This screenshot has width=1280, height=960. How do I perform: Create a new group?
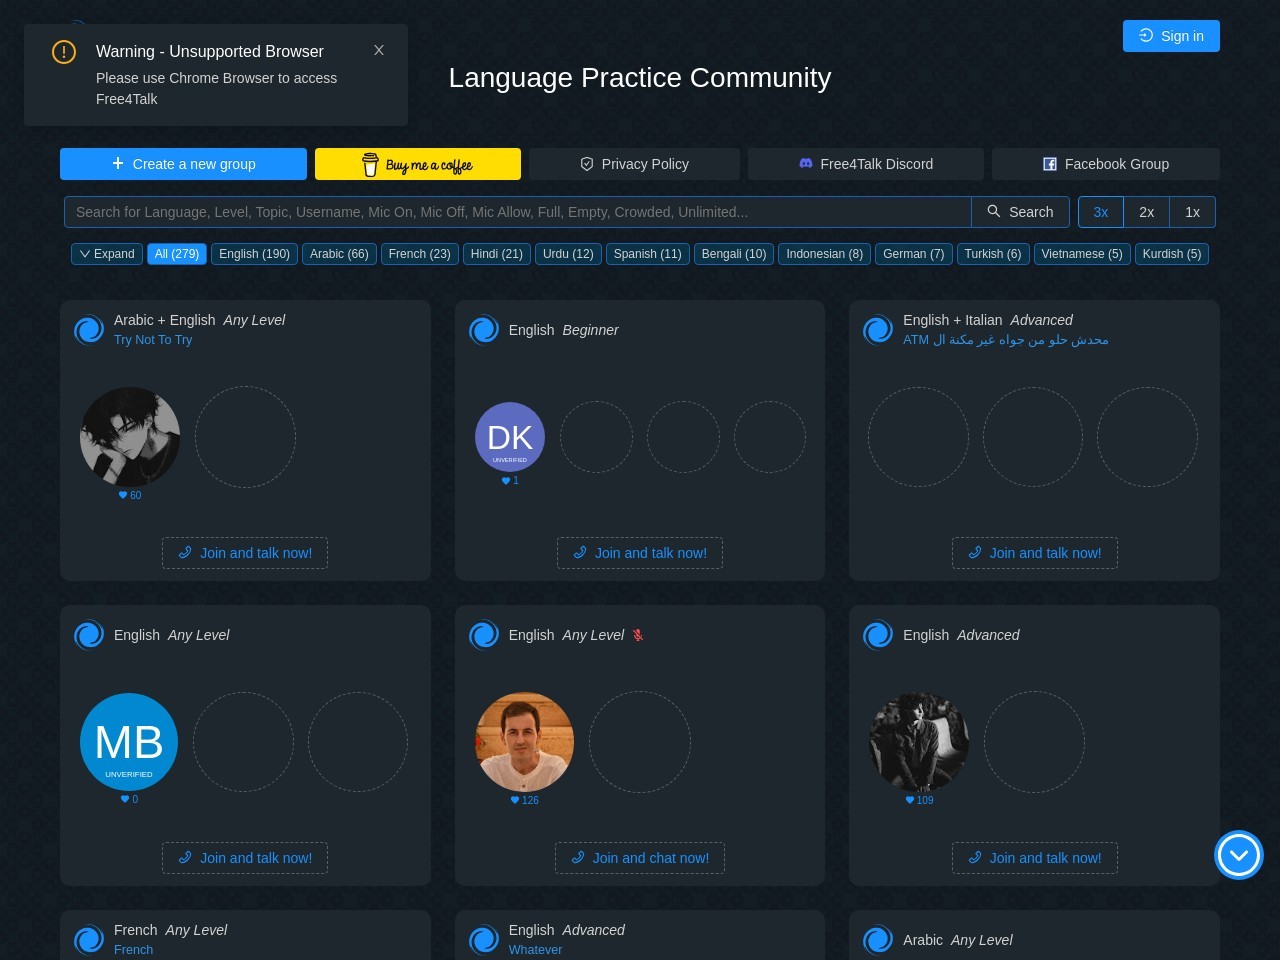point(183,164)
